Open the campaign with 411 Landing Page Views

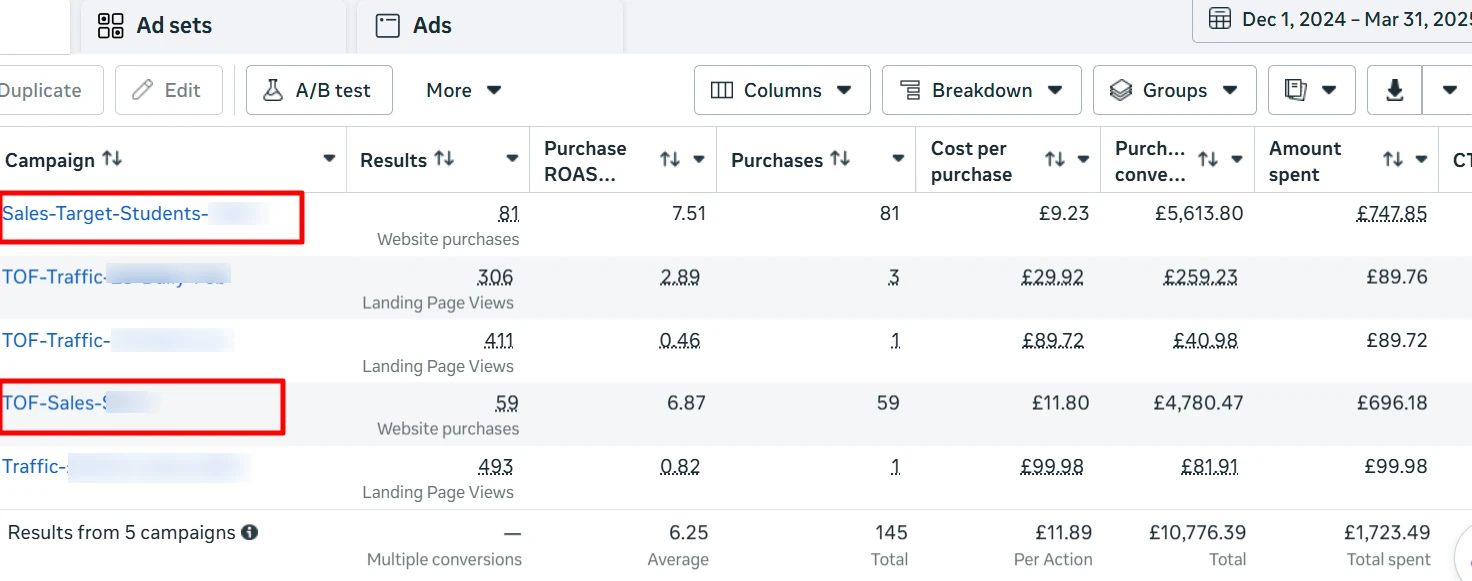pyautogui.click(x=56, y=340)
